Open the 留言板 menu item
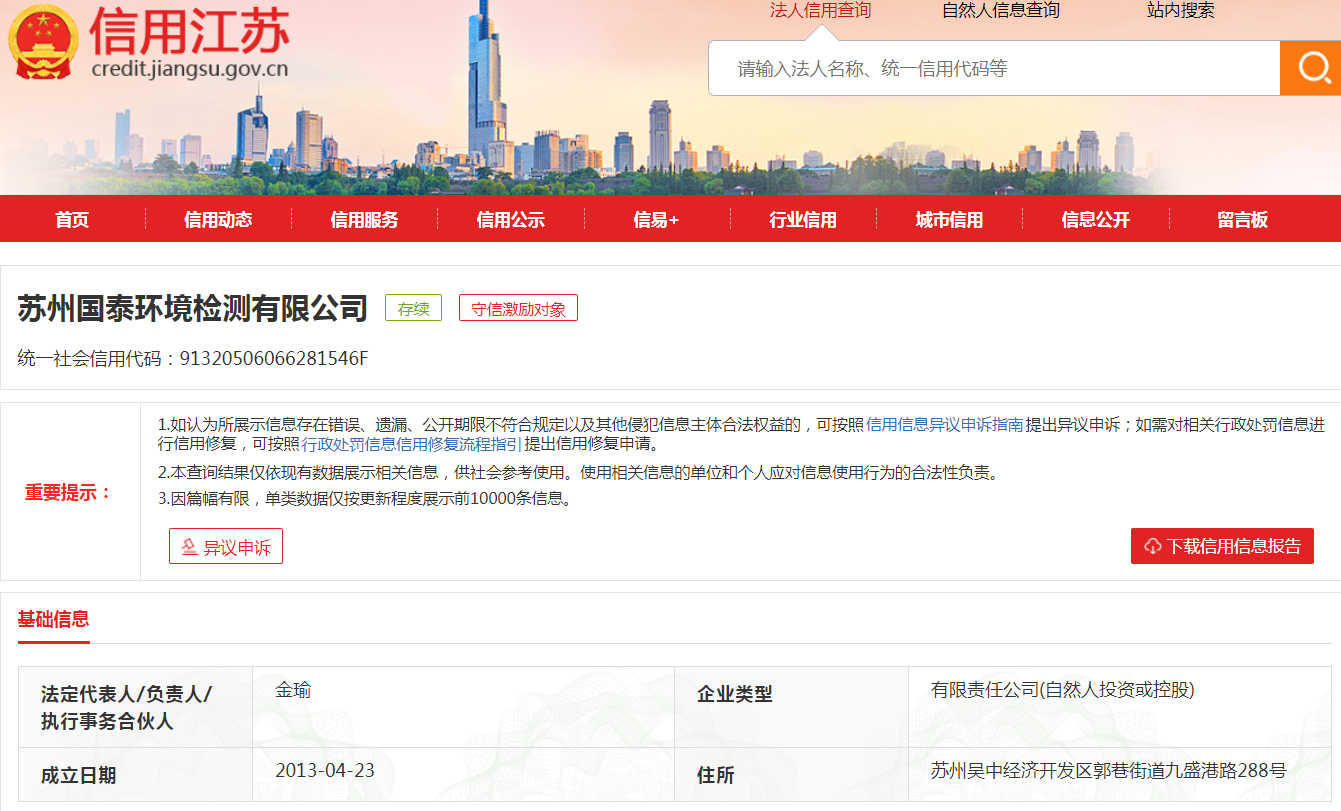 tap(1242, 220)
